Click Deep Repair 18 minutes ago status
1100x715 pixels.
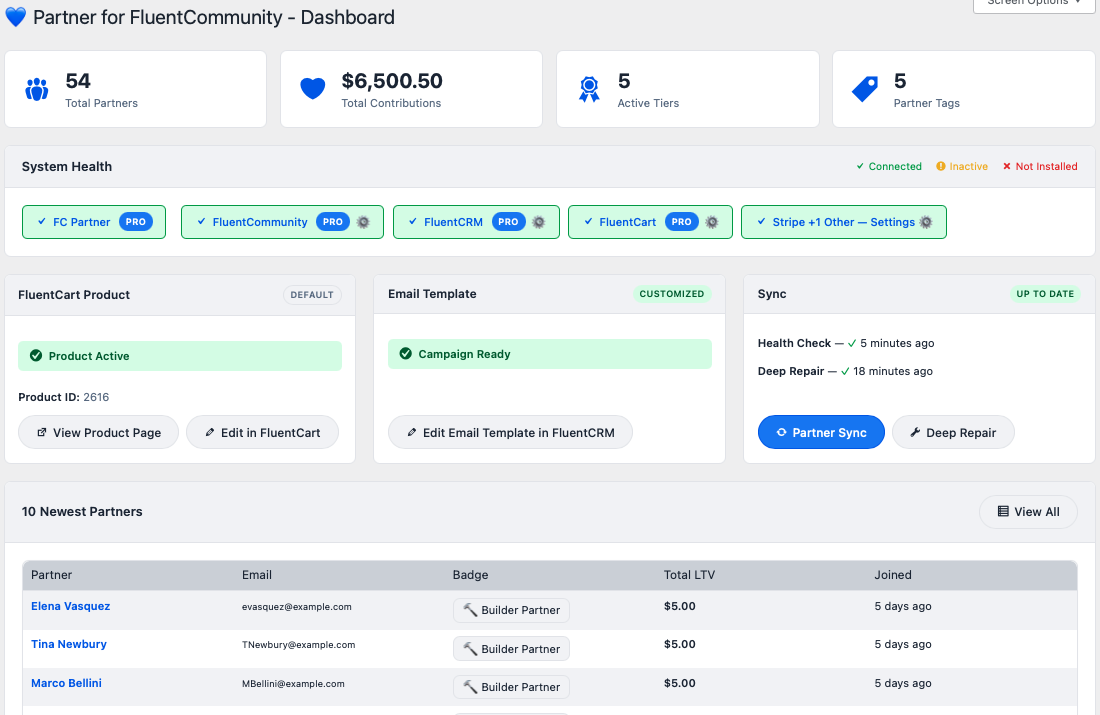pos(845,371)
